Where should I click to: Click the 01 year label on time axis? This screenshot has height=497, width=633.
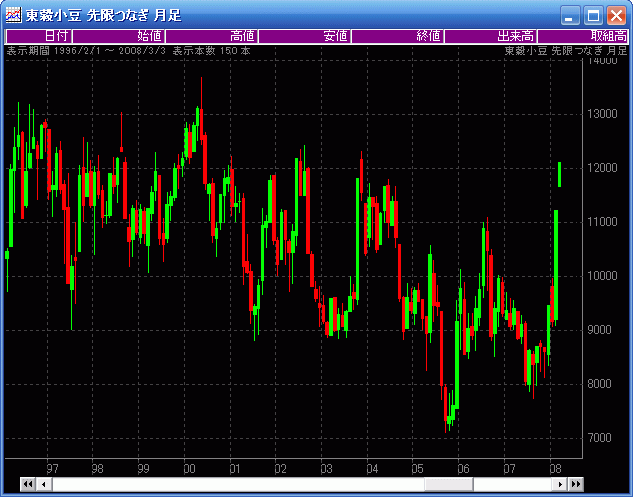click(x=235, y=469)
